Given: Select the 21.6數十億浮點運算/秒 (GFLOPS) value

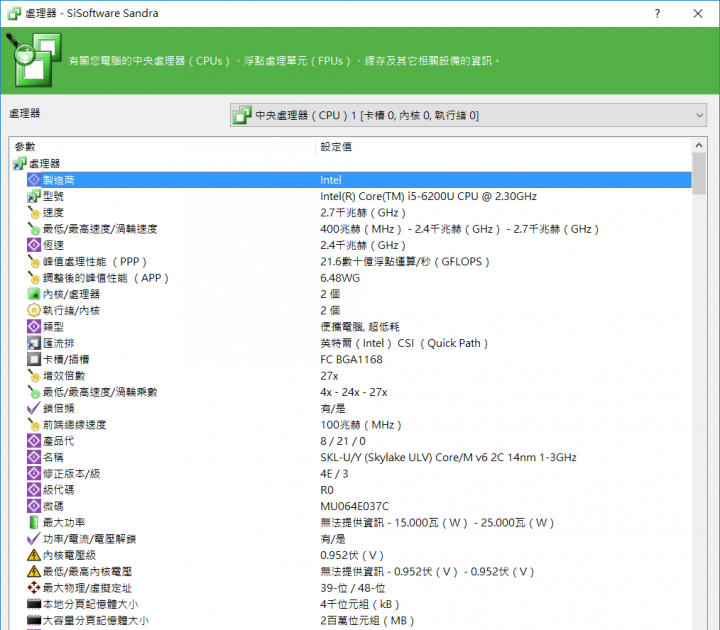Looking at the screenshot, I should tap(405, 262).
